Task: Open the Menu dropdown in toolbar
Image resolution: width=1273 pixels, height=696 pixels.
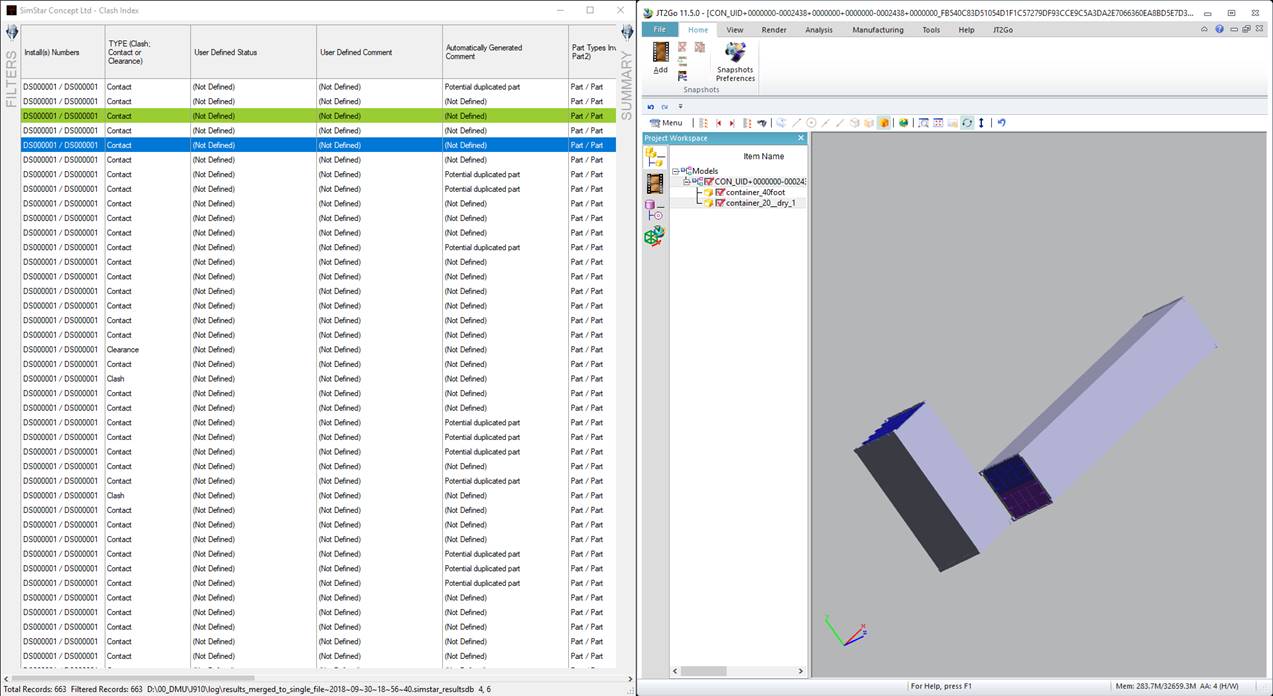Action: point(666,123)
